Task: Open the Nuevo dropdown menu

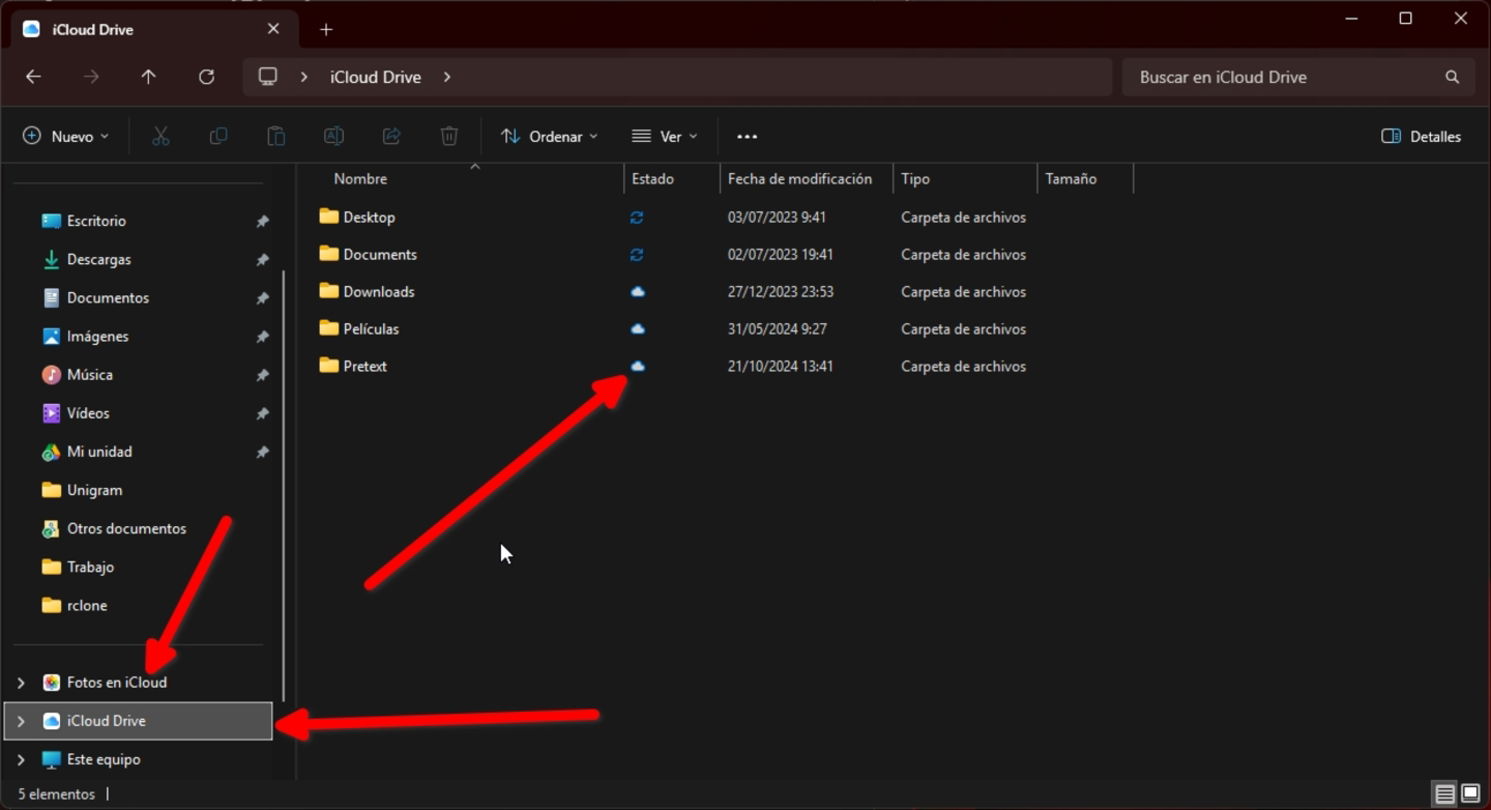Action: 66,136
